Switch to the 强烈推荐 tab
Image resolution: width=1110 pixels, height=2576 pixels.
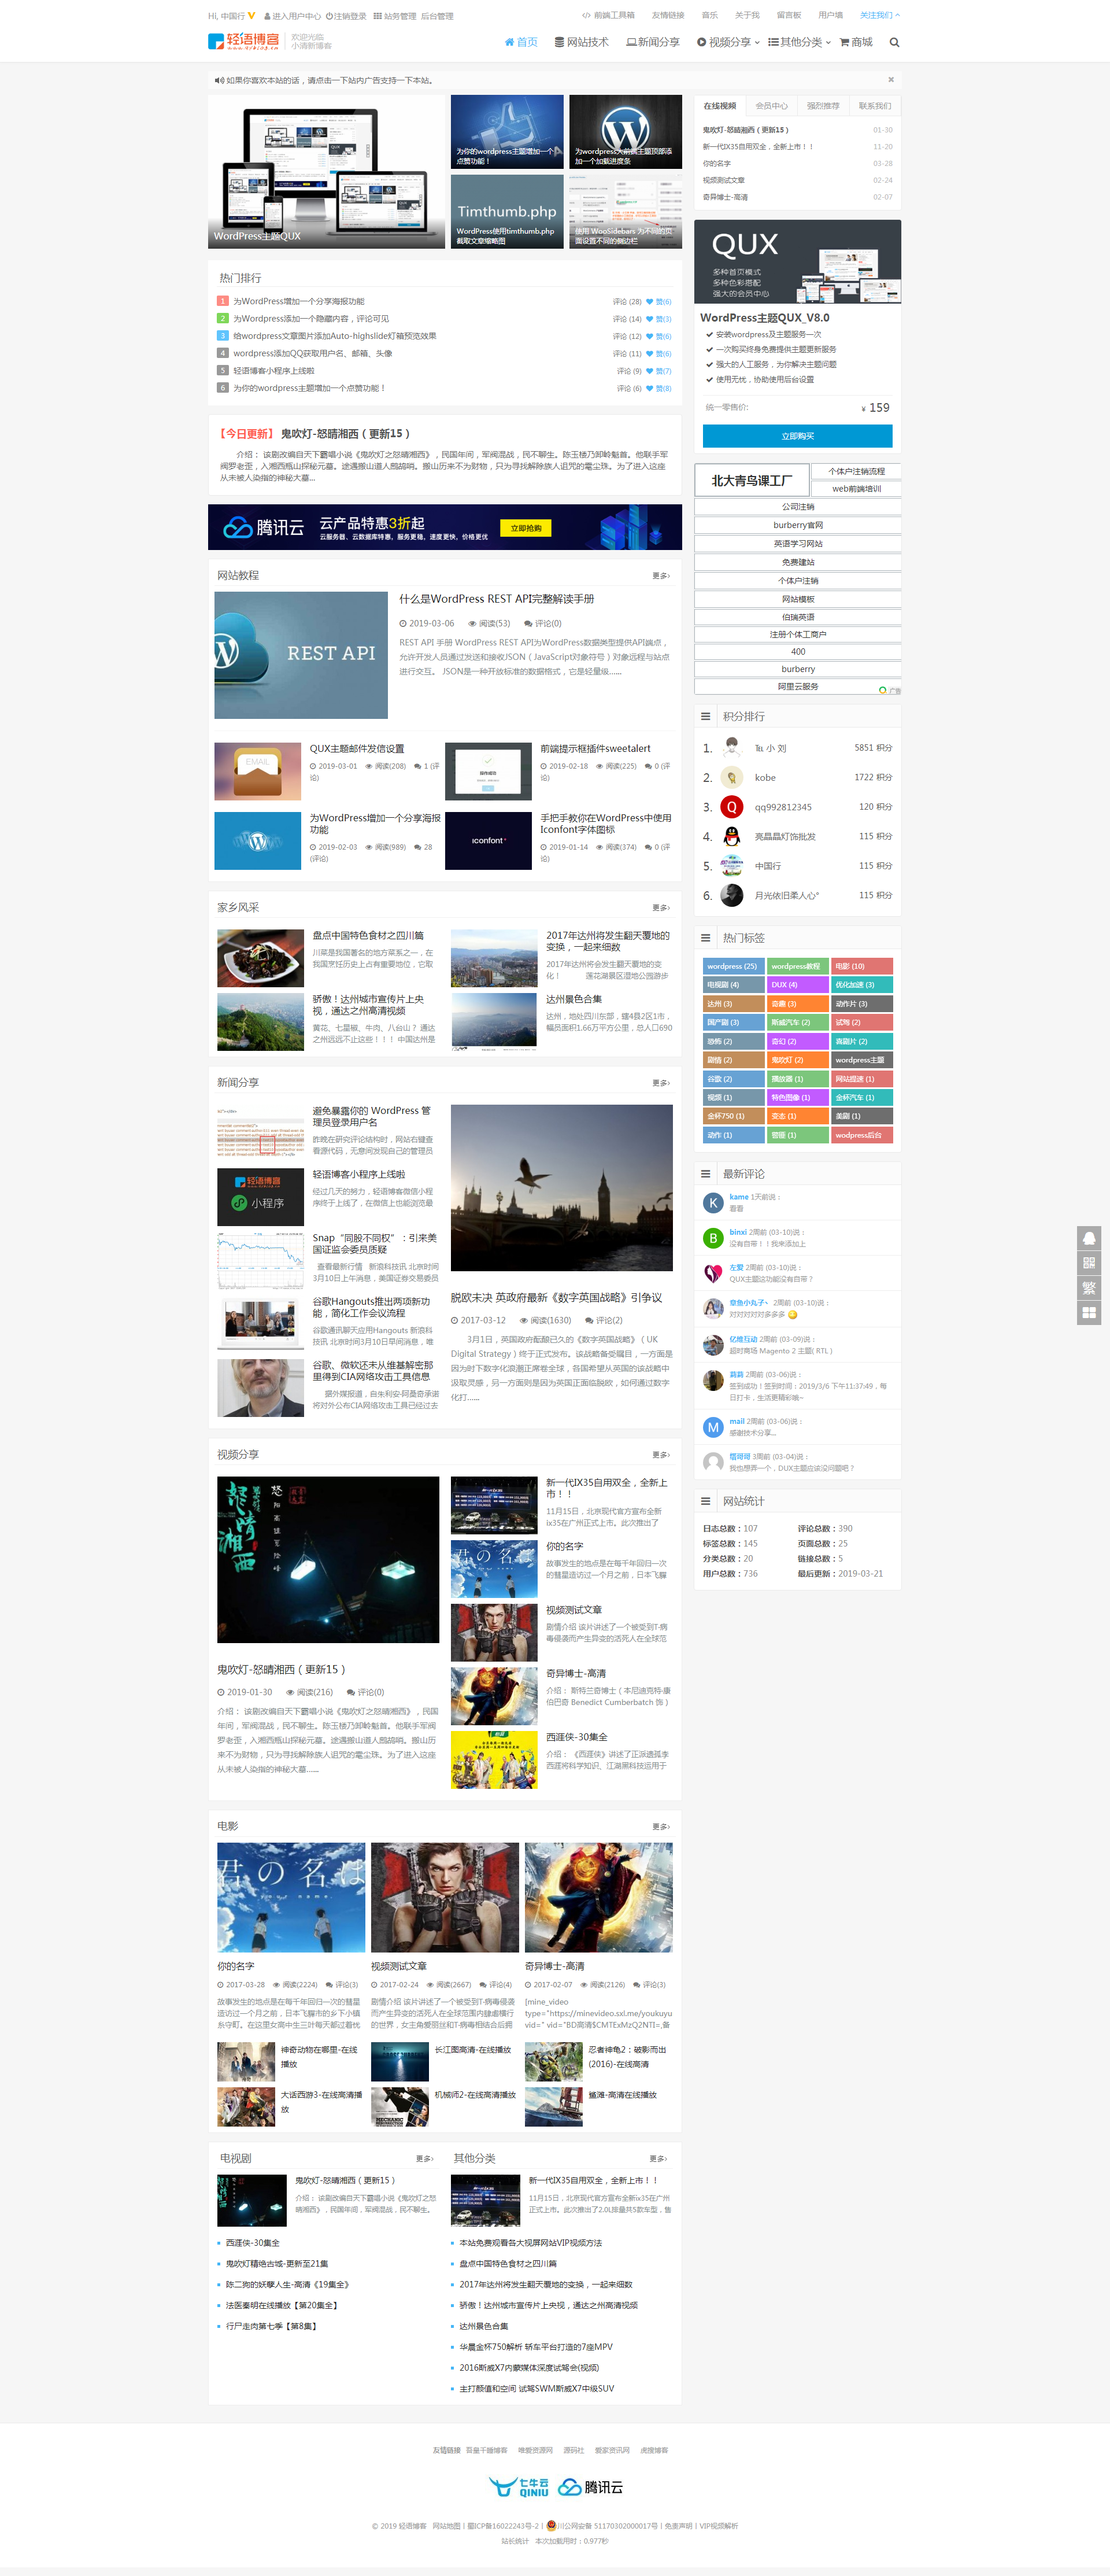pos(823,106)
